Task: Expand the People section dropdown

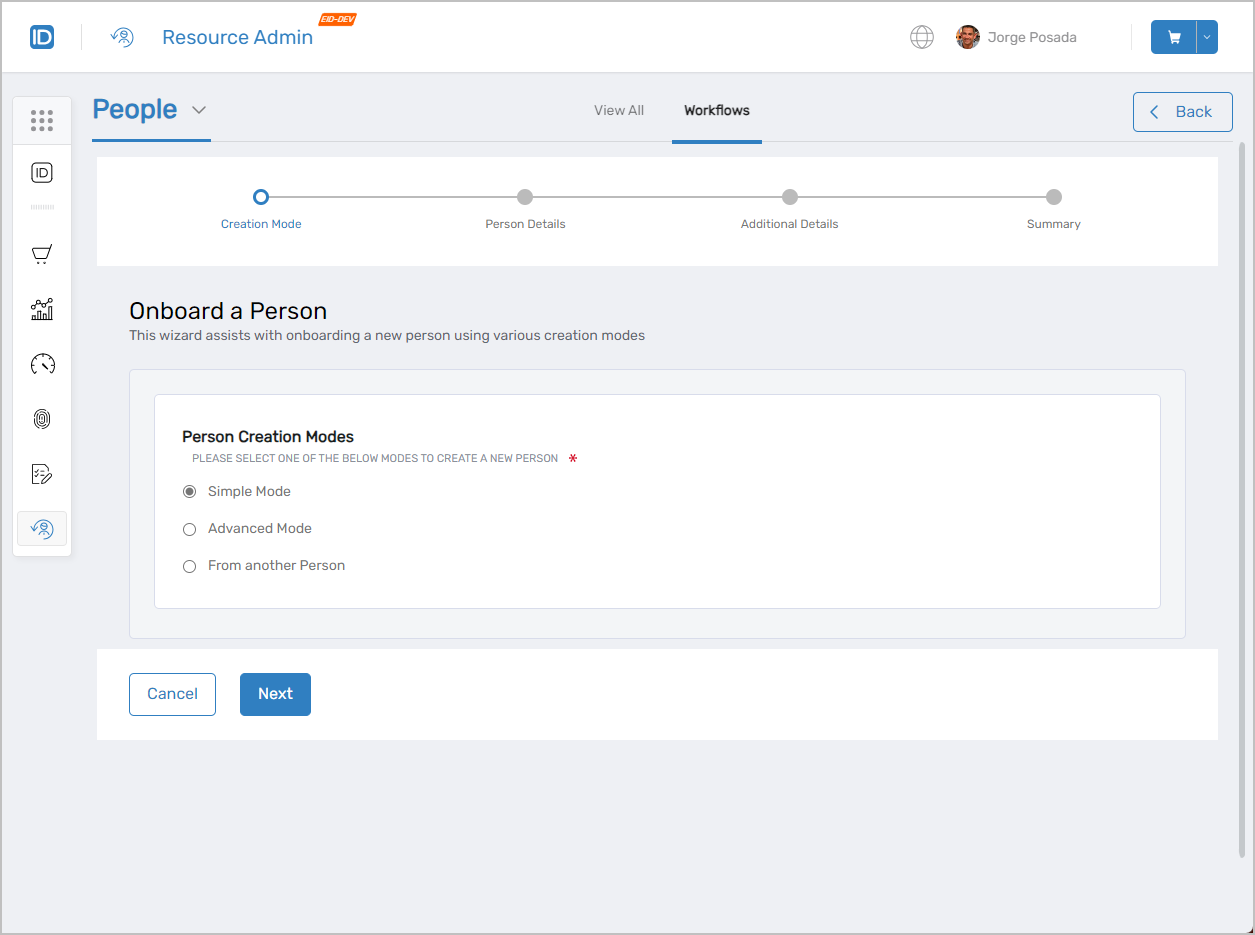Action: (x=197, y=110)
